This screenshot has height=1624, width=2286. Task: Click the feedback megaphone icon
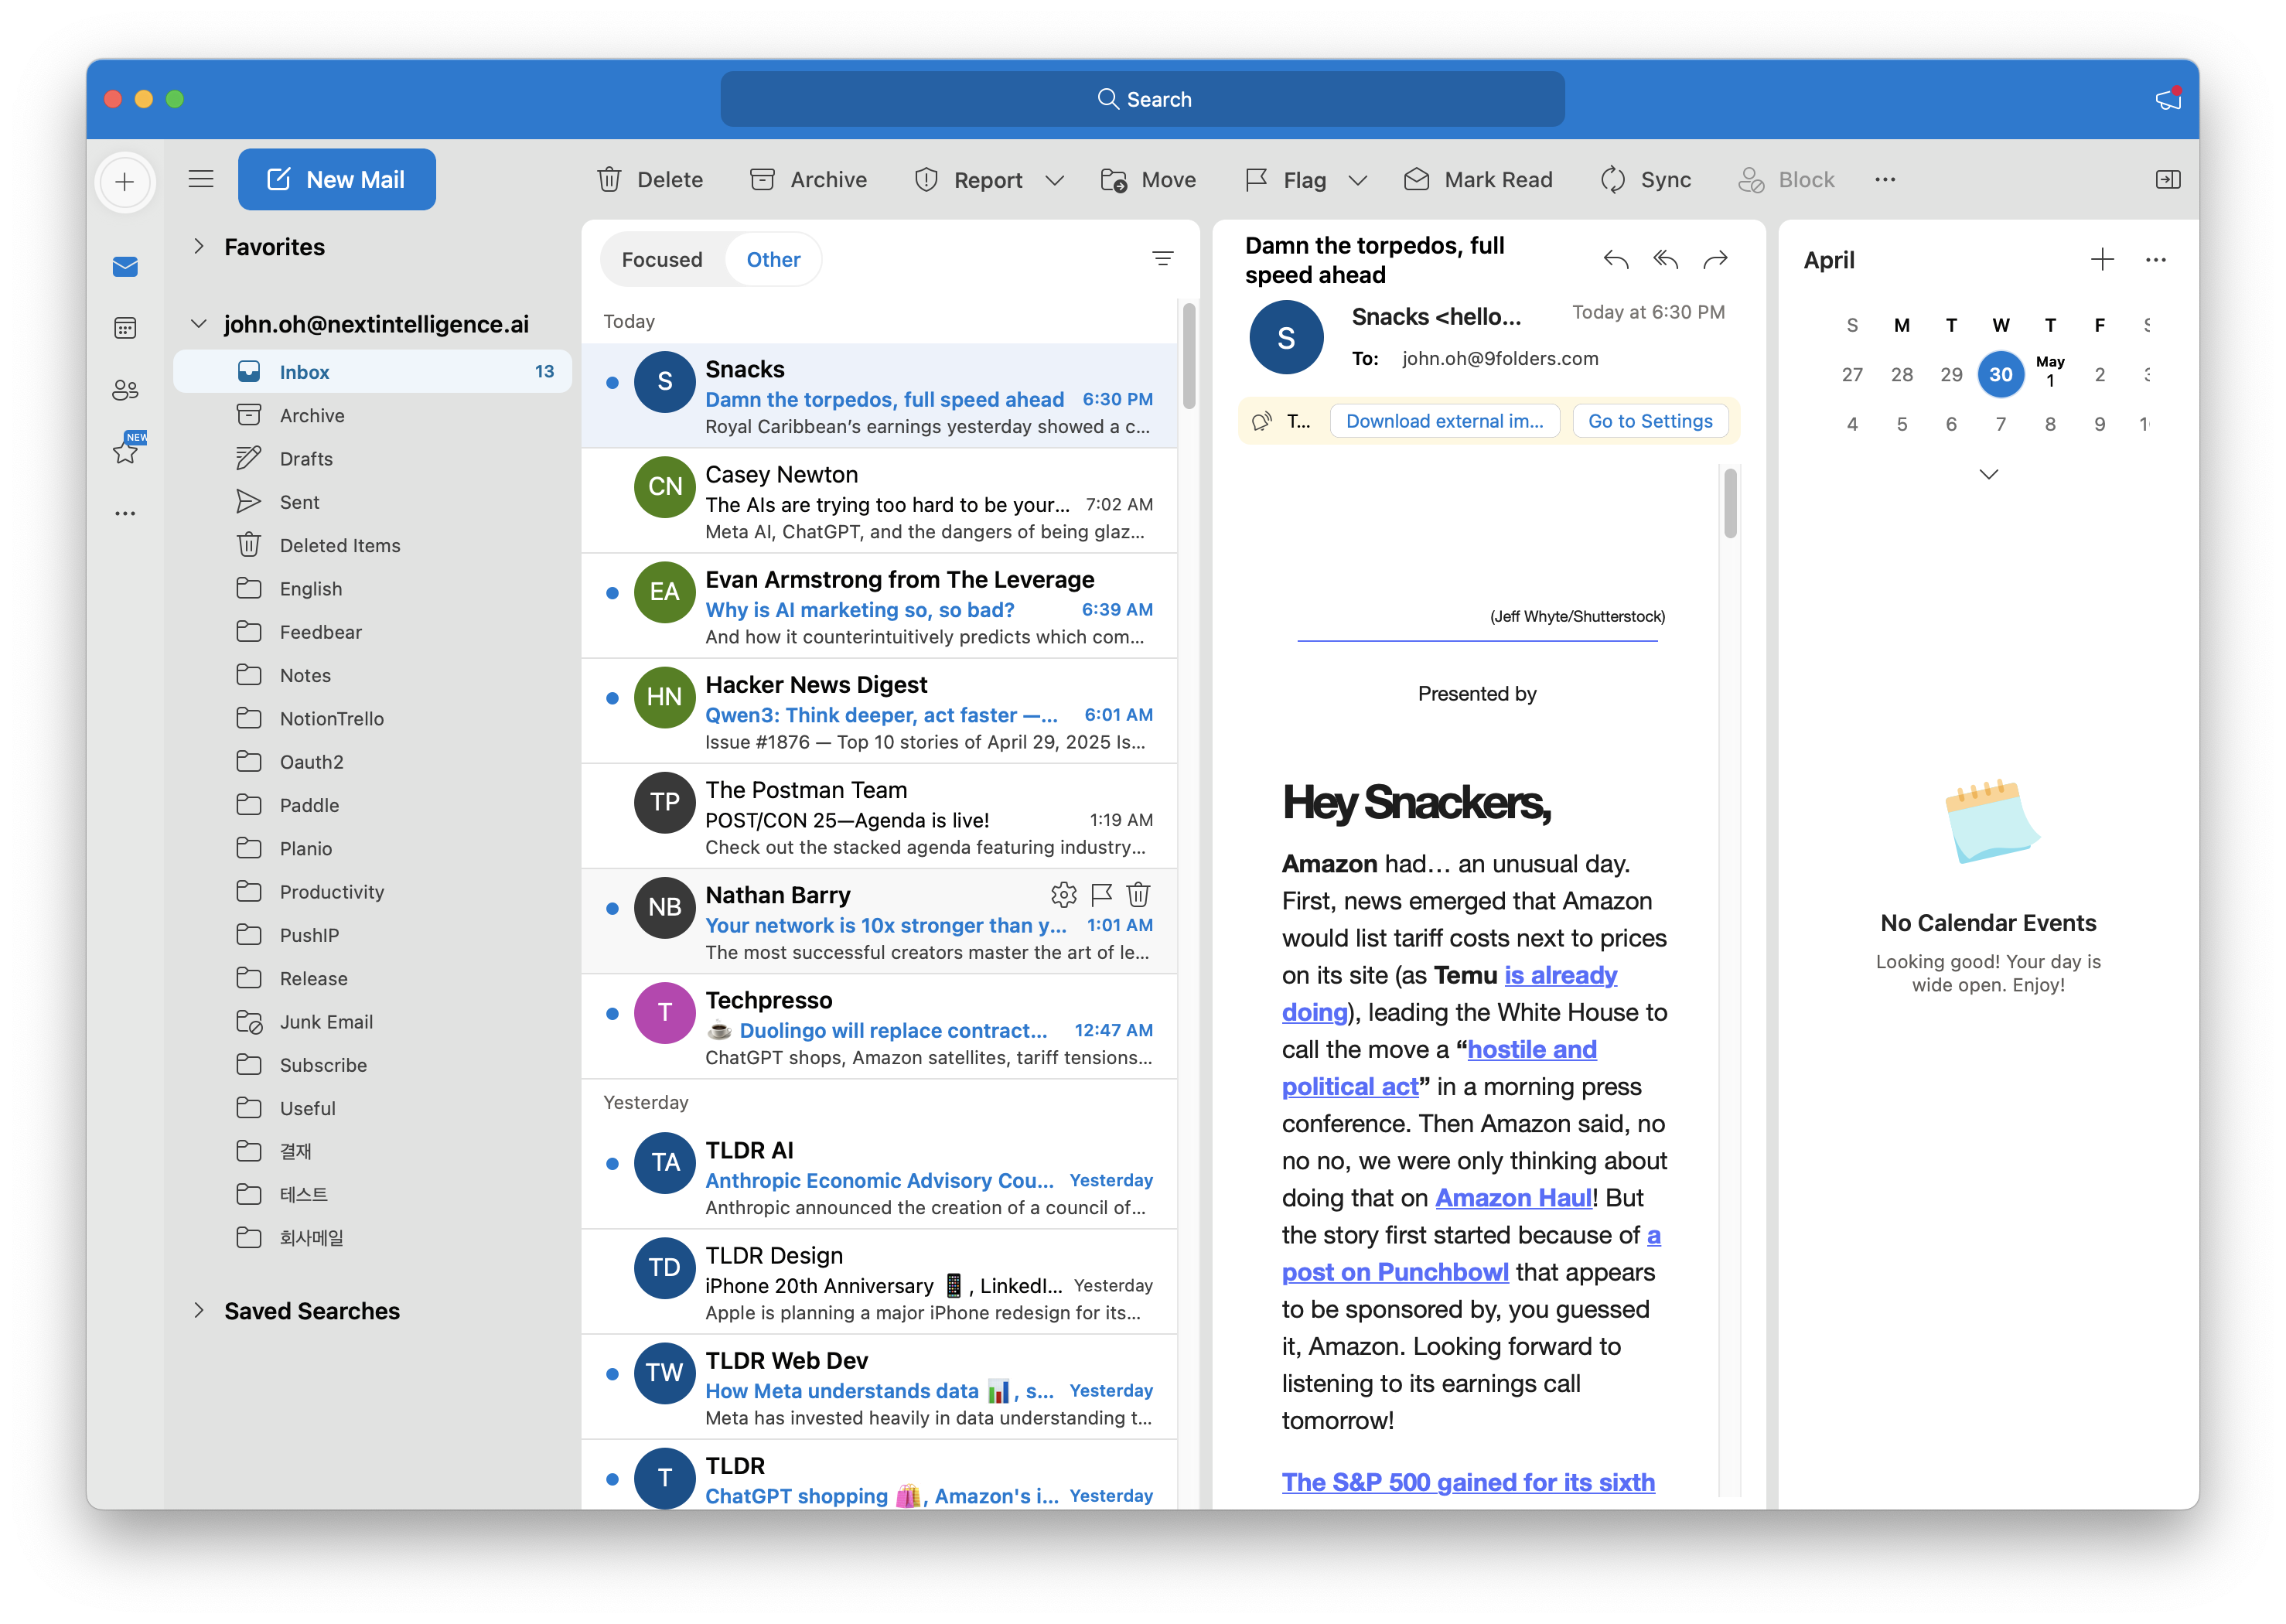2167,98
